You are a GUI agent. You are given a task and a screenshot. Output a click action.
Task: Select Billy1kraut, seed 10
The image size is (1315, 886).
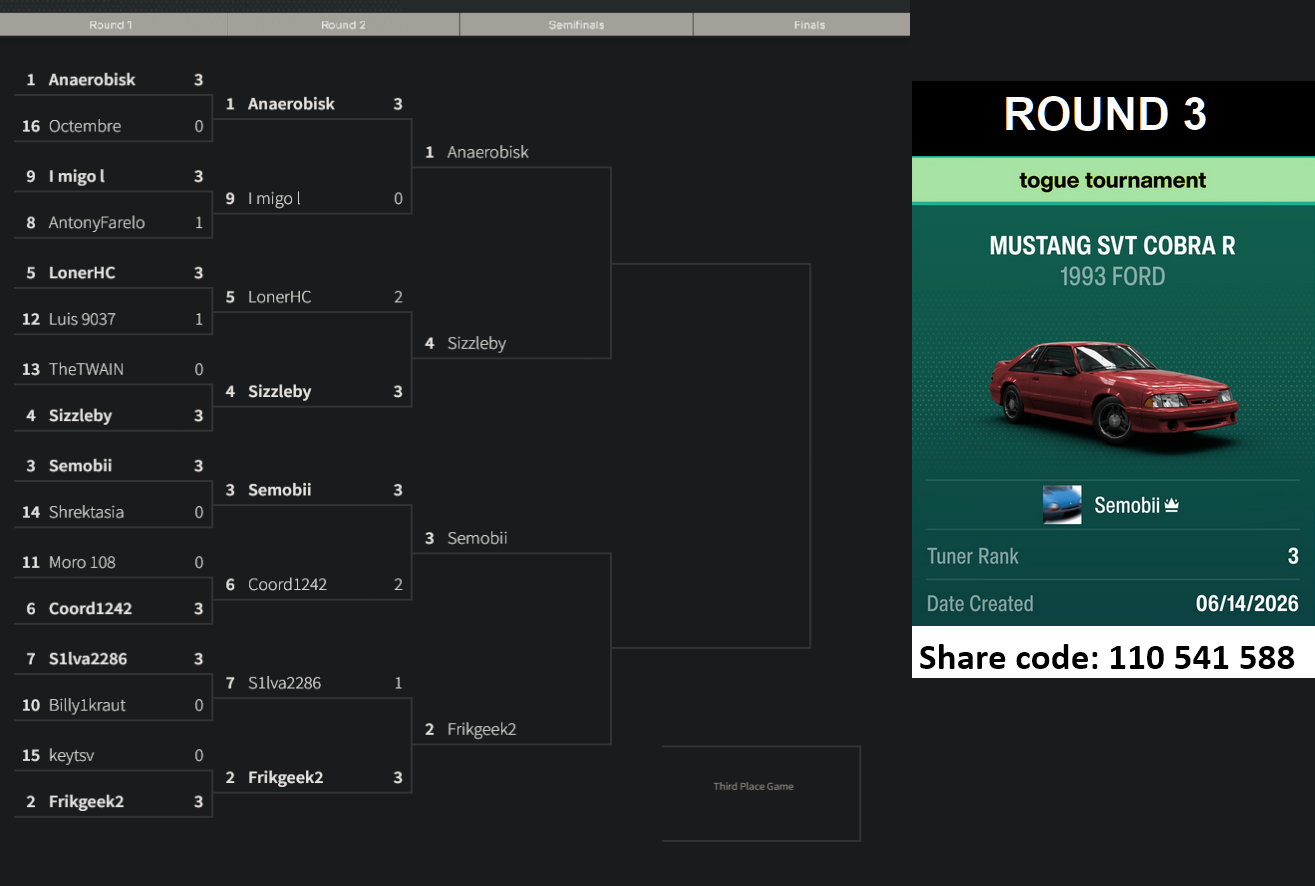87,705
